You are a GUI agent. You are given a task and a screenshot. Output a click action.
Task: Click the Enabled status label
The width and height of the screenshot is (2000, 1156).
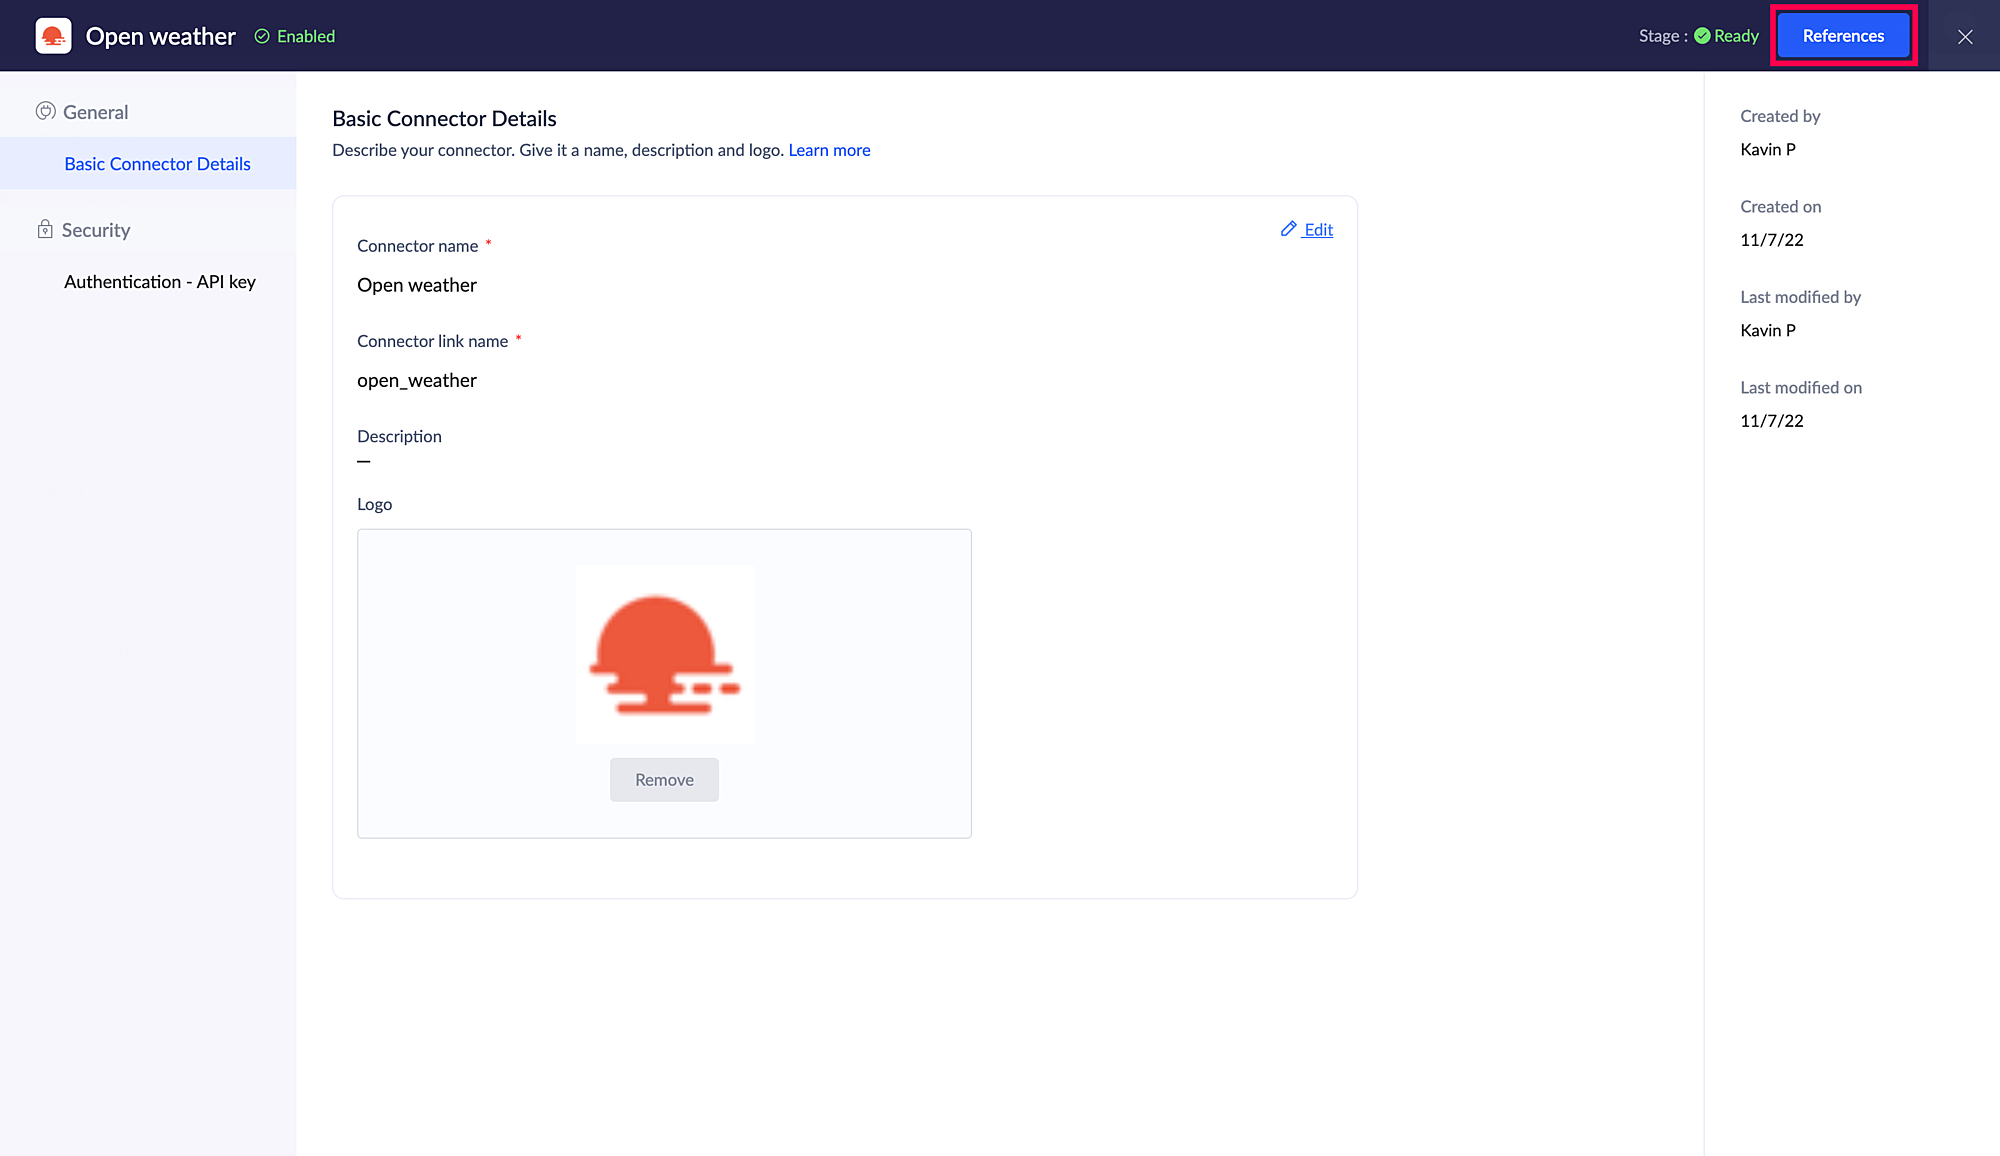coord(306,36)
